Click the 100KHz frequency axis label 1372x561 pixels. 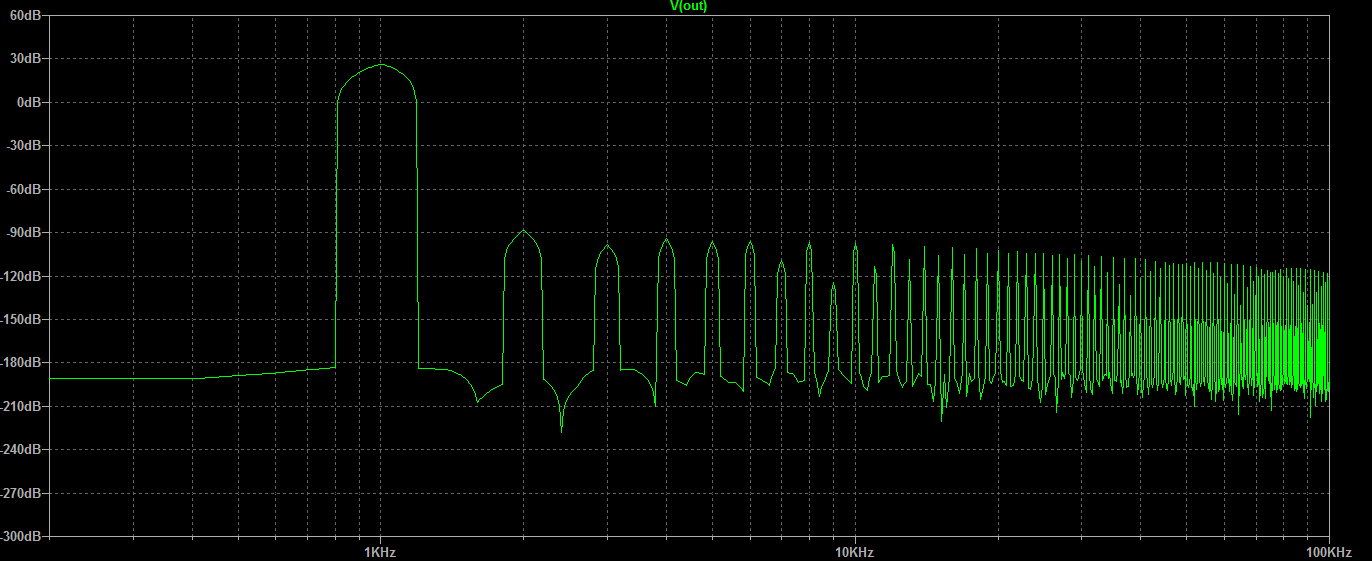(x=1330, y=552)
